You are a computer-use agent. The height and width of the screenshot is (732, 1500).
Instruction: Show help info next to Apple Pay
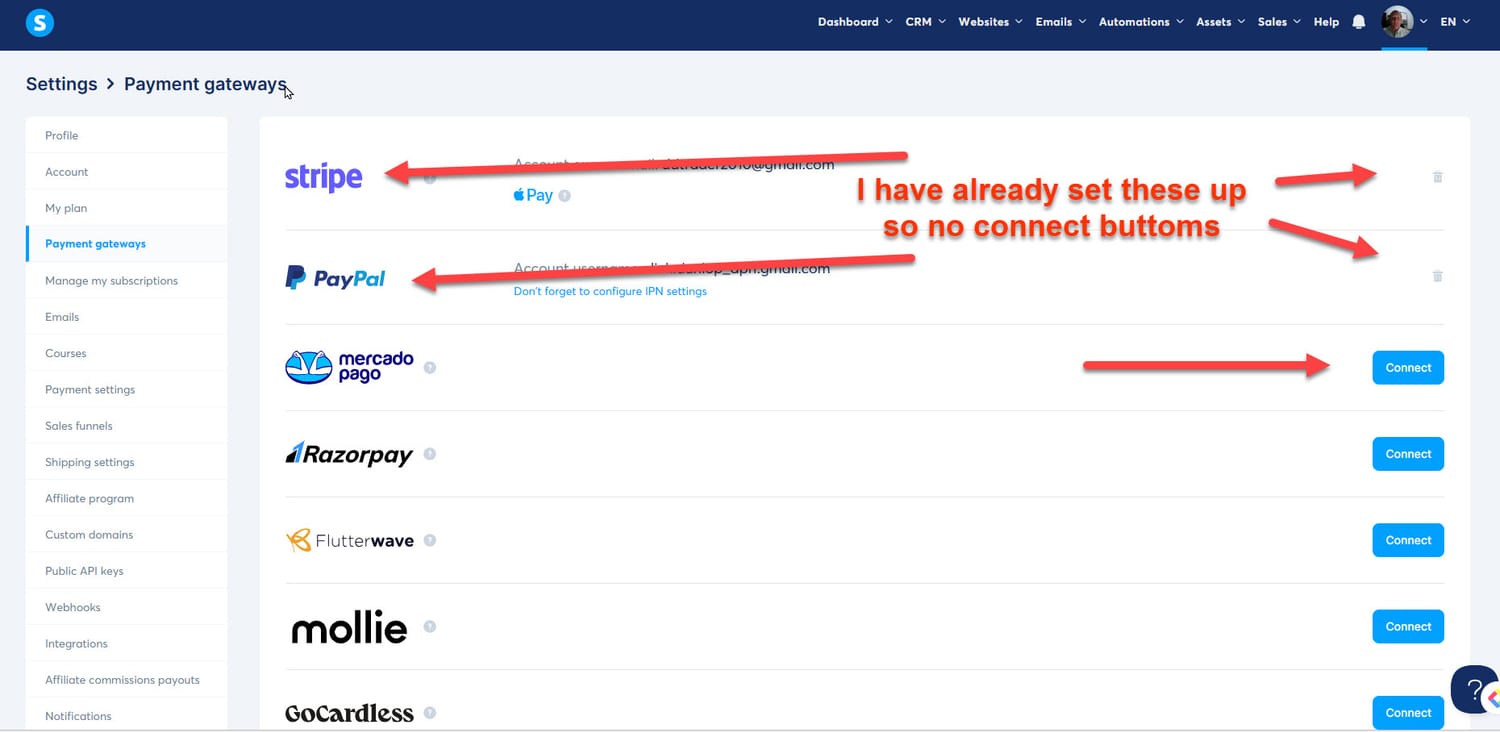click(564, 196)
